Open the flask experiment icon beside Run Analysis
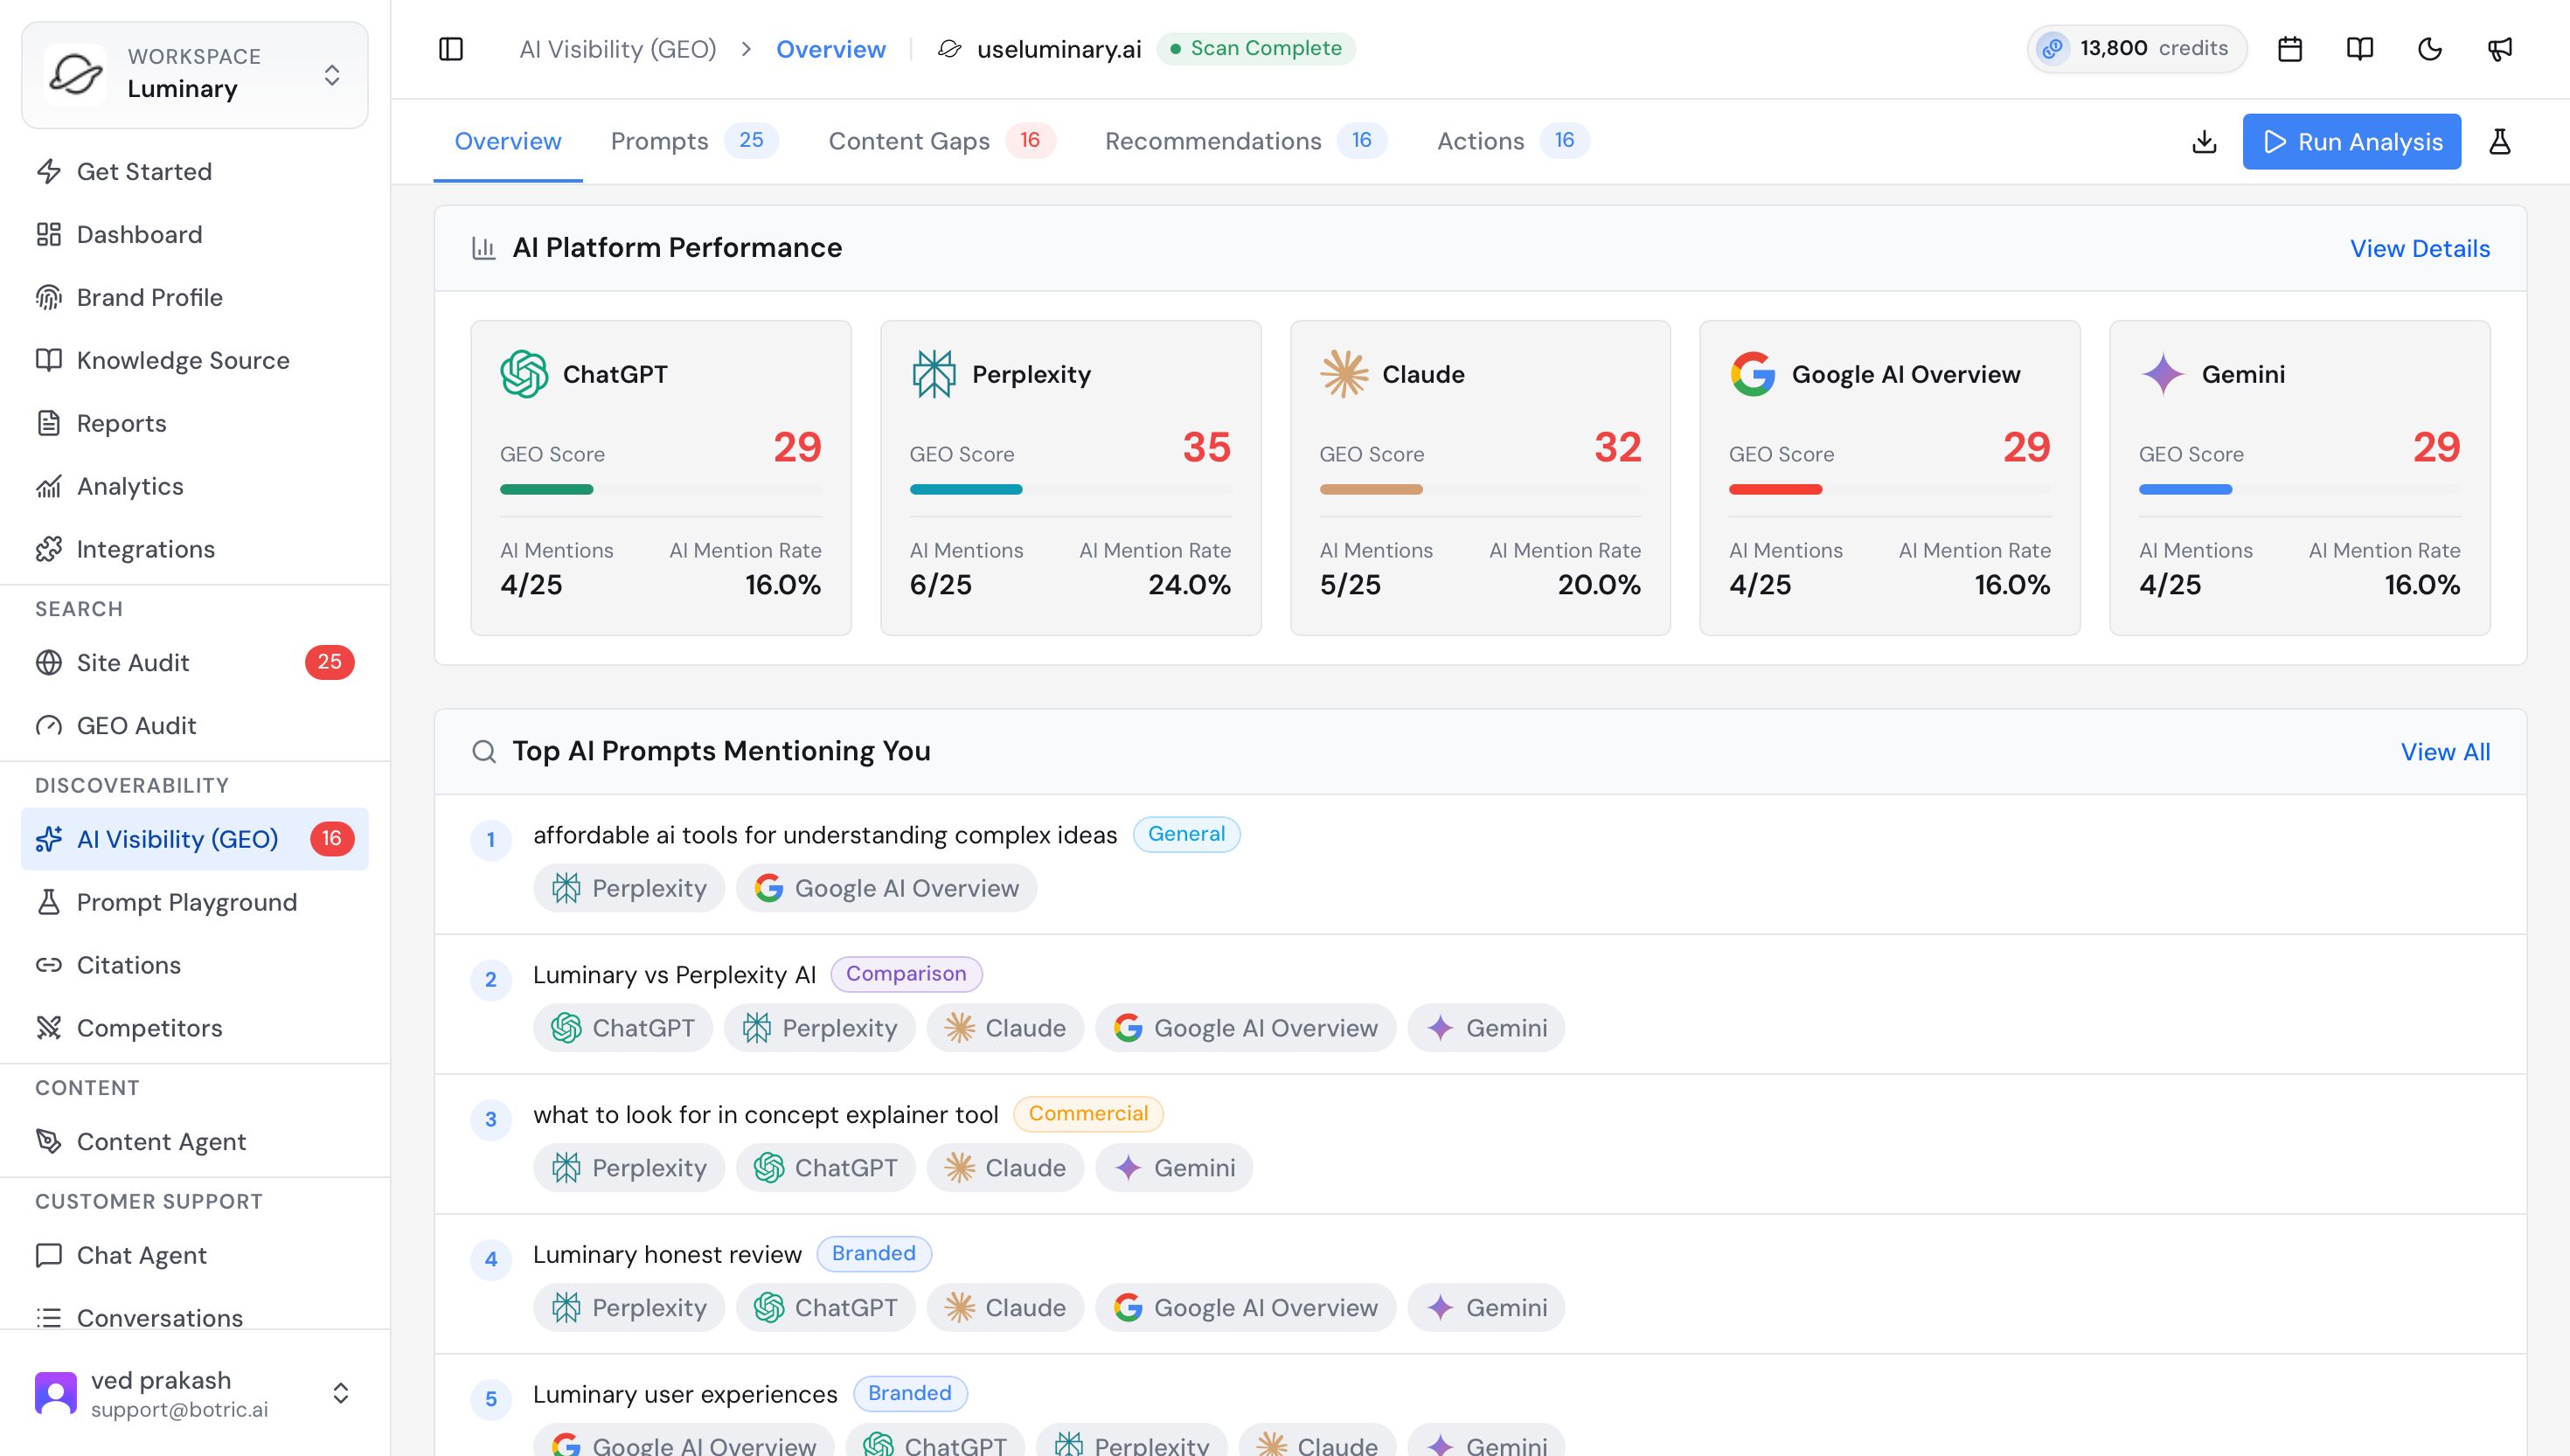This screenshot has width=2570, height=1456. pos(2500,142)
